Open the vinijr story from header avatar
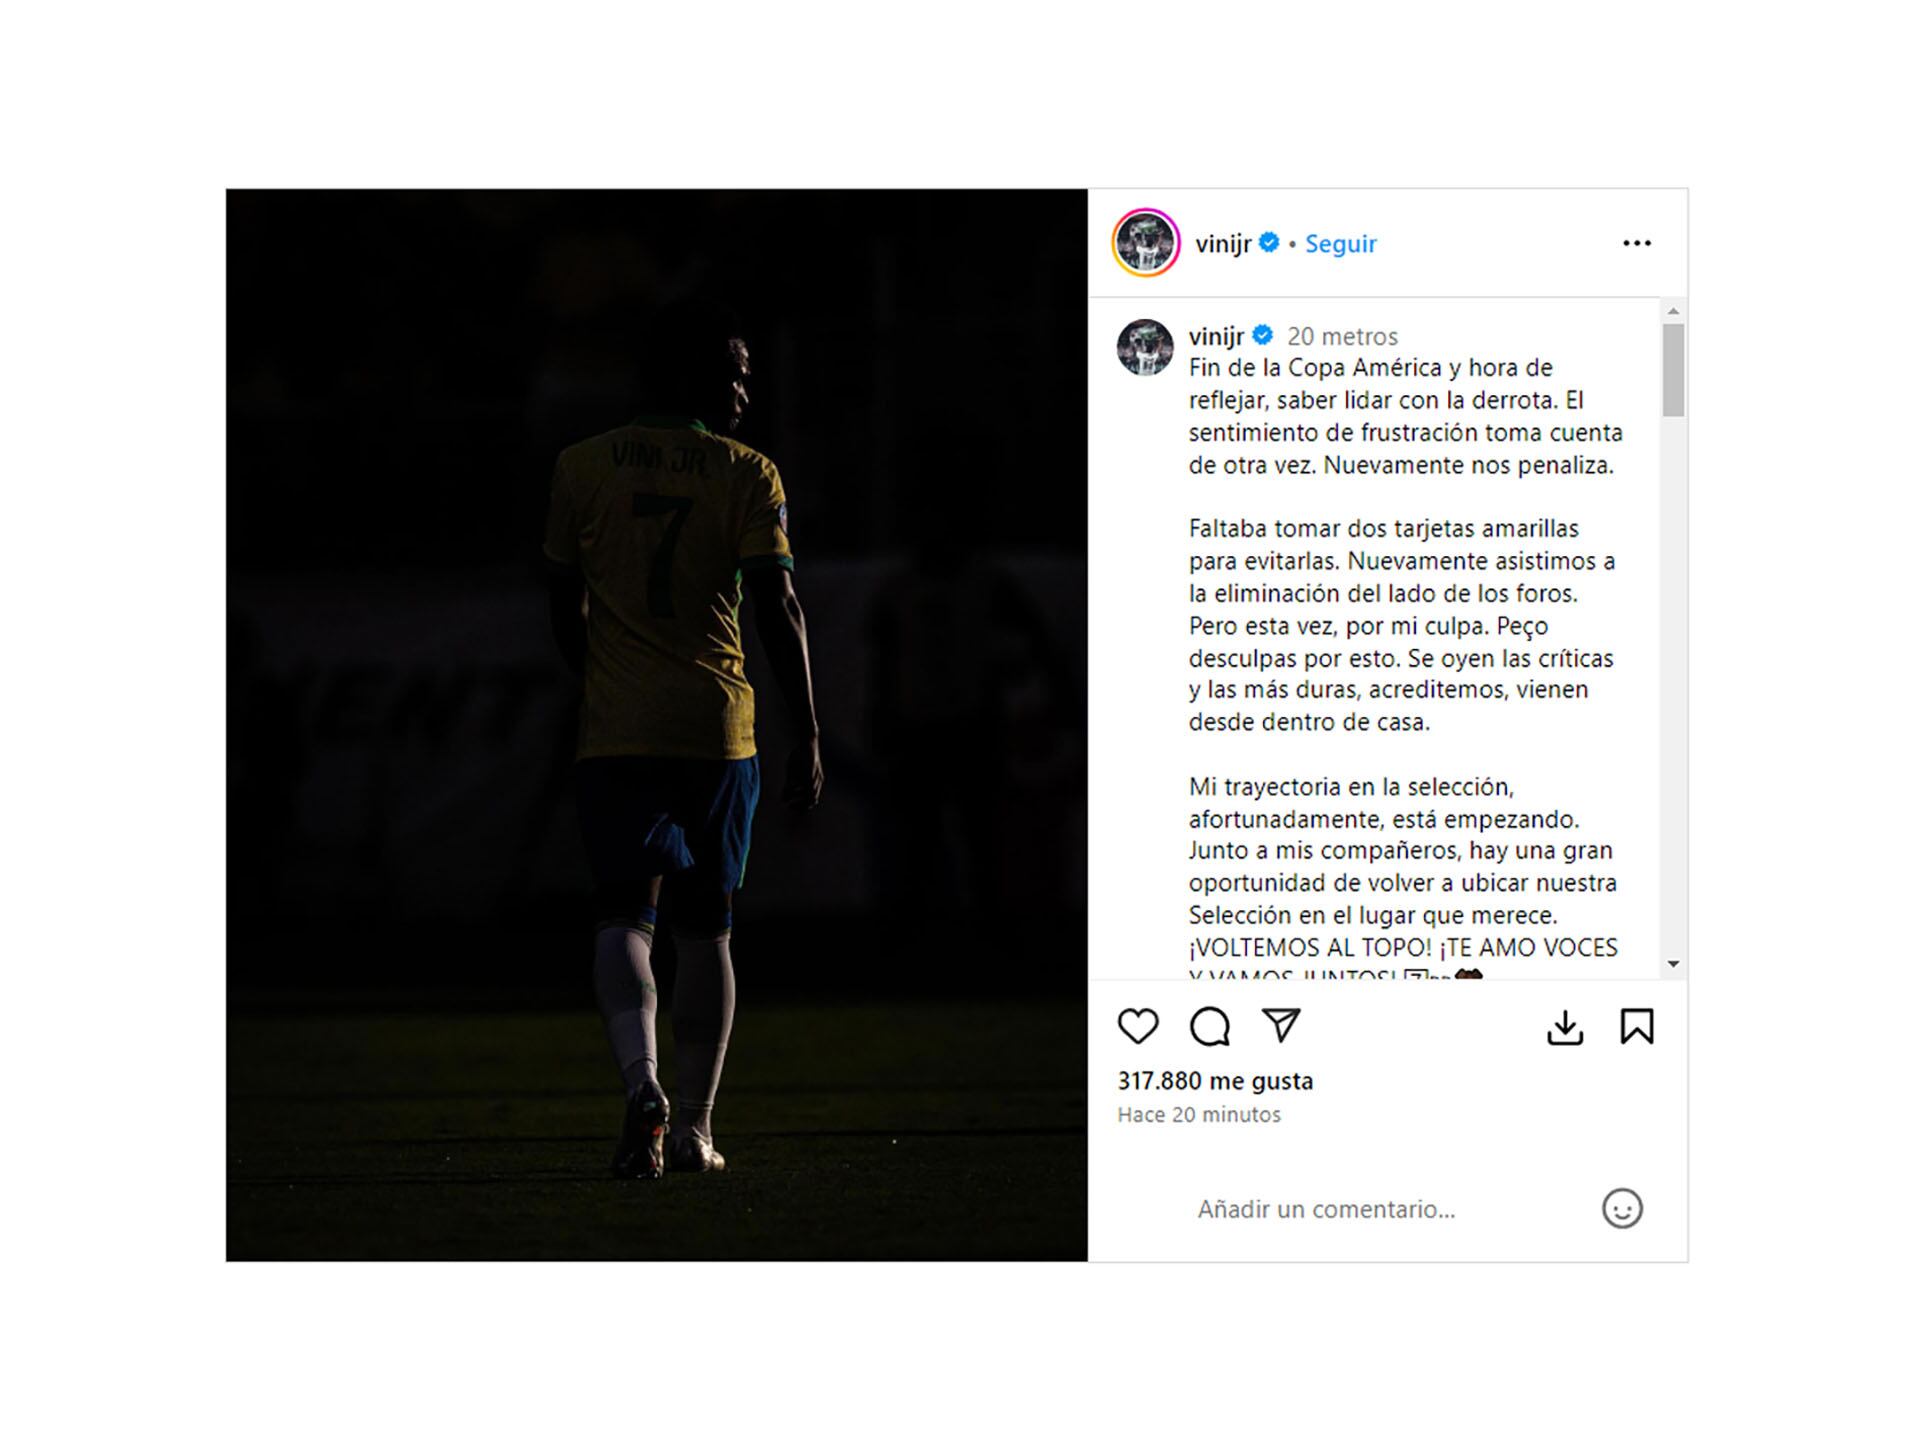This screenshot has width=1920, height=1448. click(1146, 242)
